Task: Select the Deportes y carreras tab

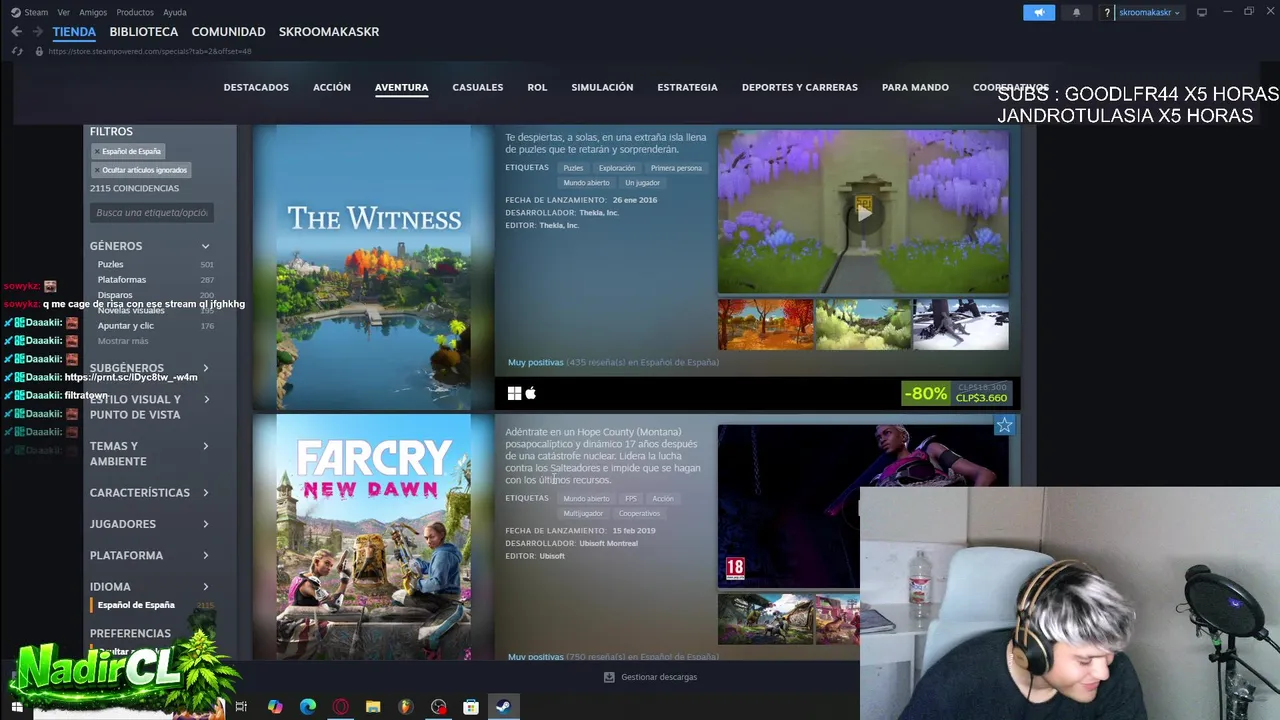Action: 800,87
